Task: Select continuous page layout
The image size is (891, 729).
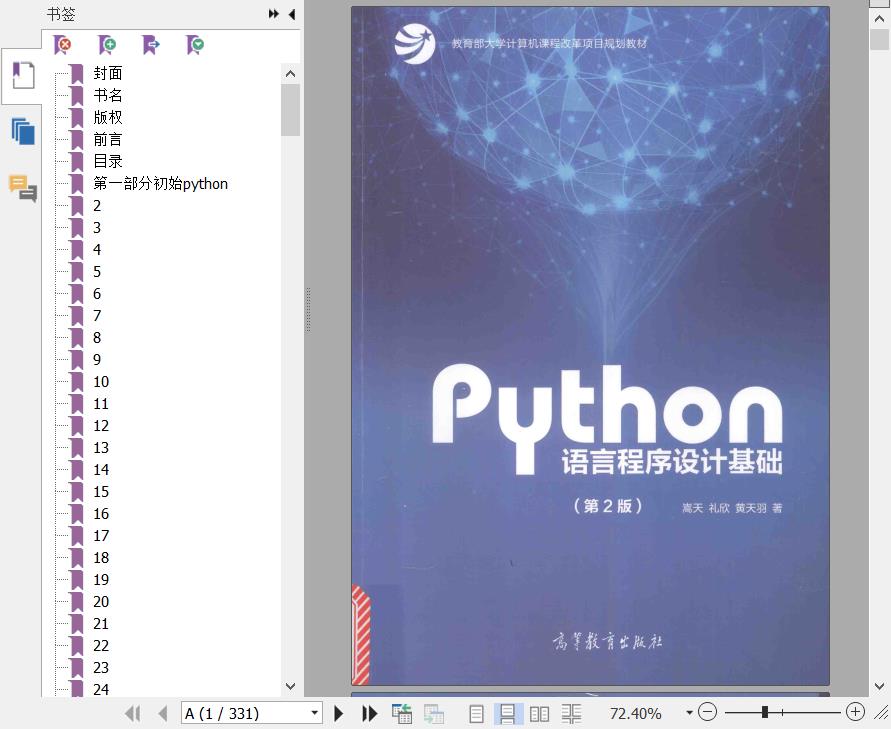Action: [x=507, y=714]
